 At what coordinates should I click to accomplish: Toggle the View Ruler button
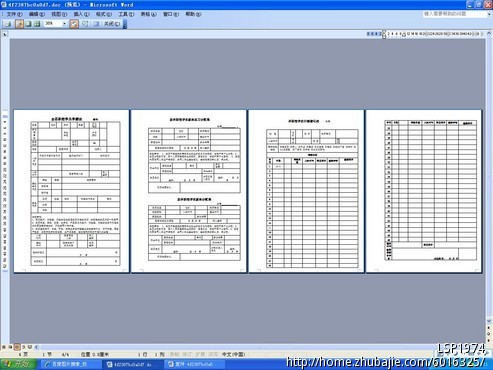pos(74,24)
